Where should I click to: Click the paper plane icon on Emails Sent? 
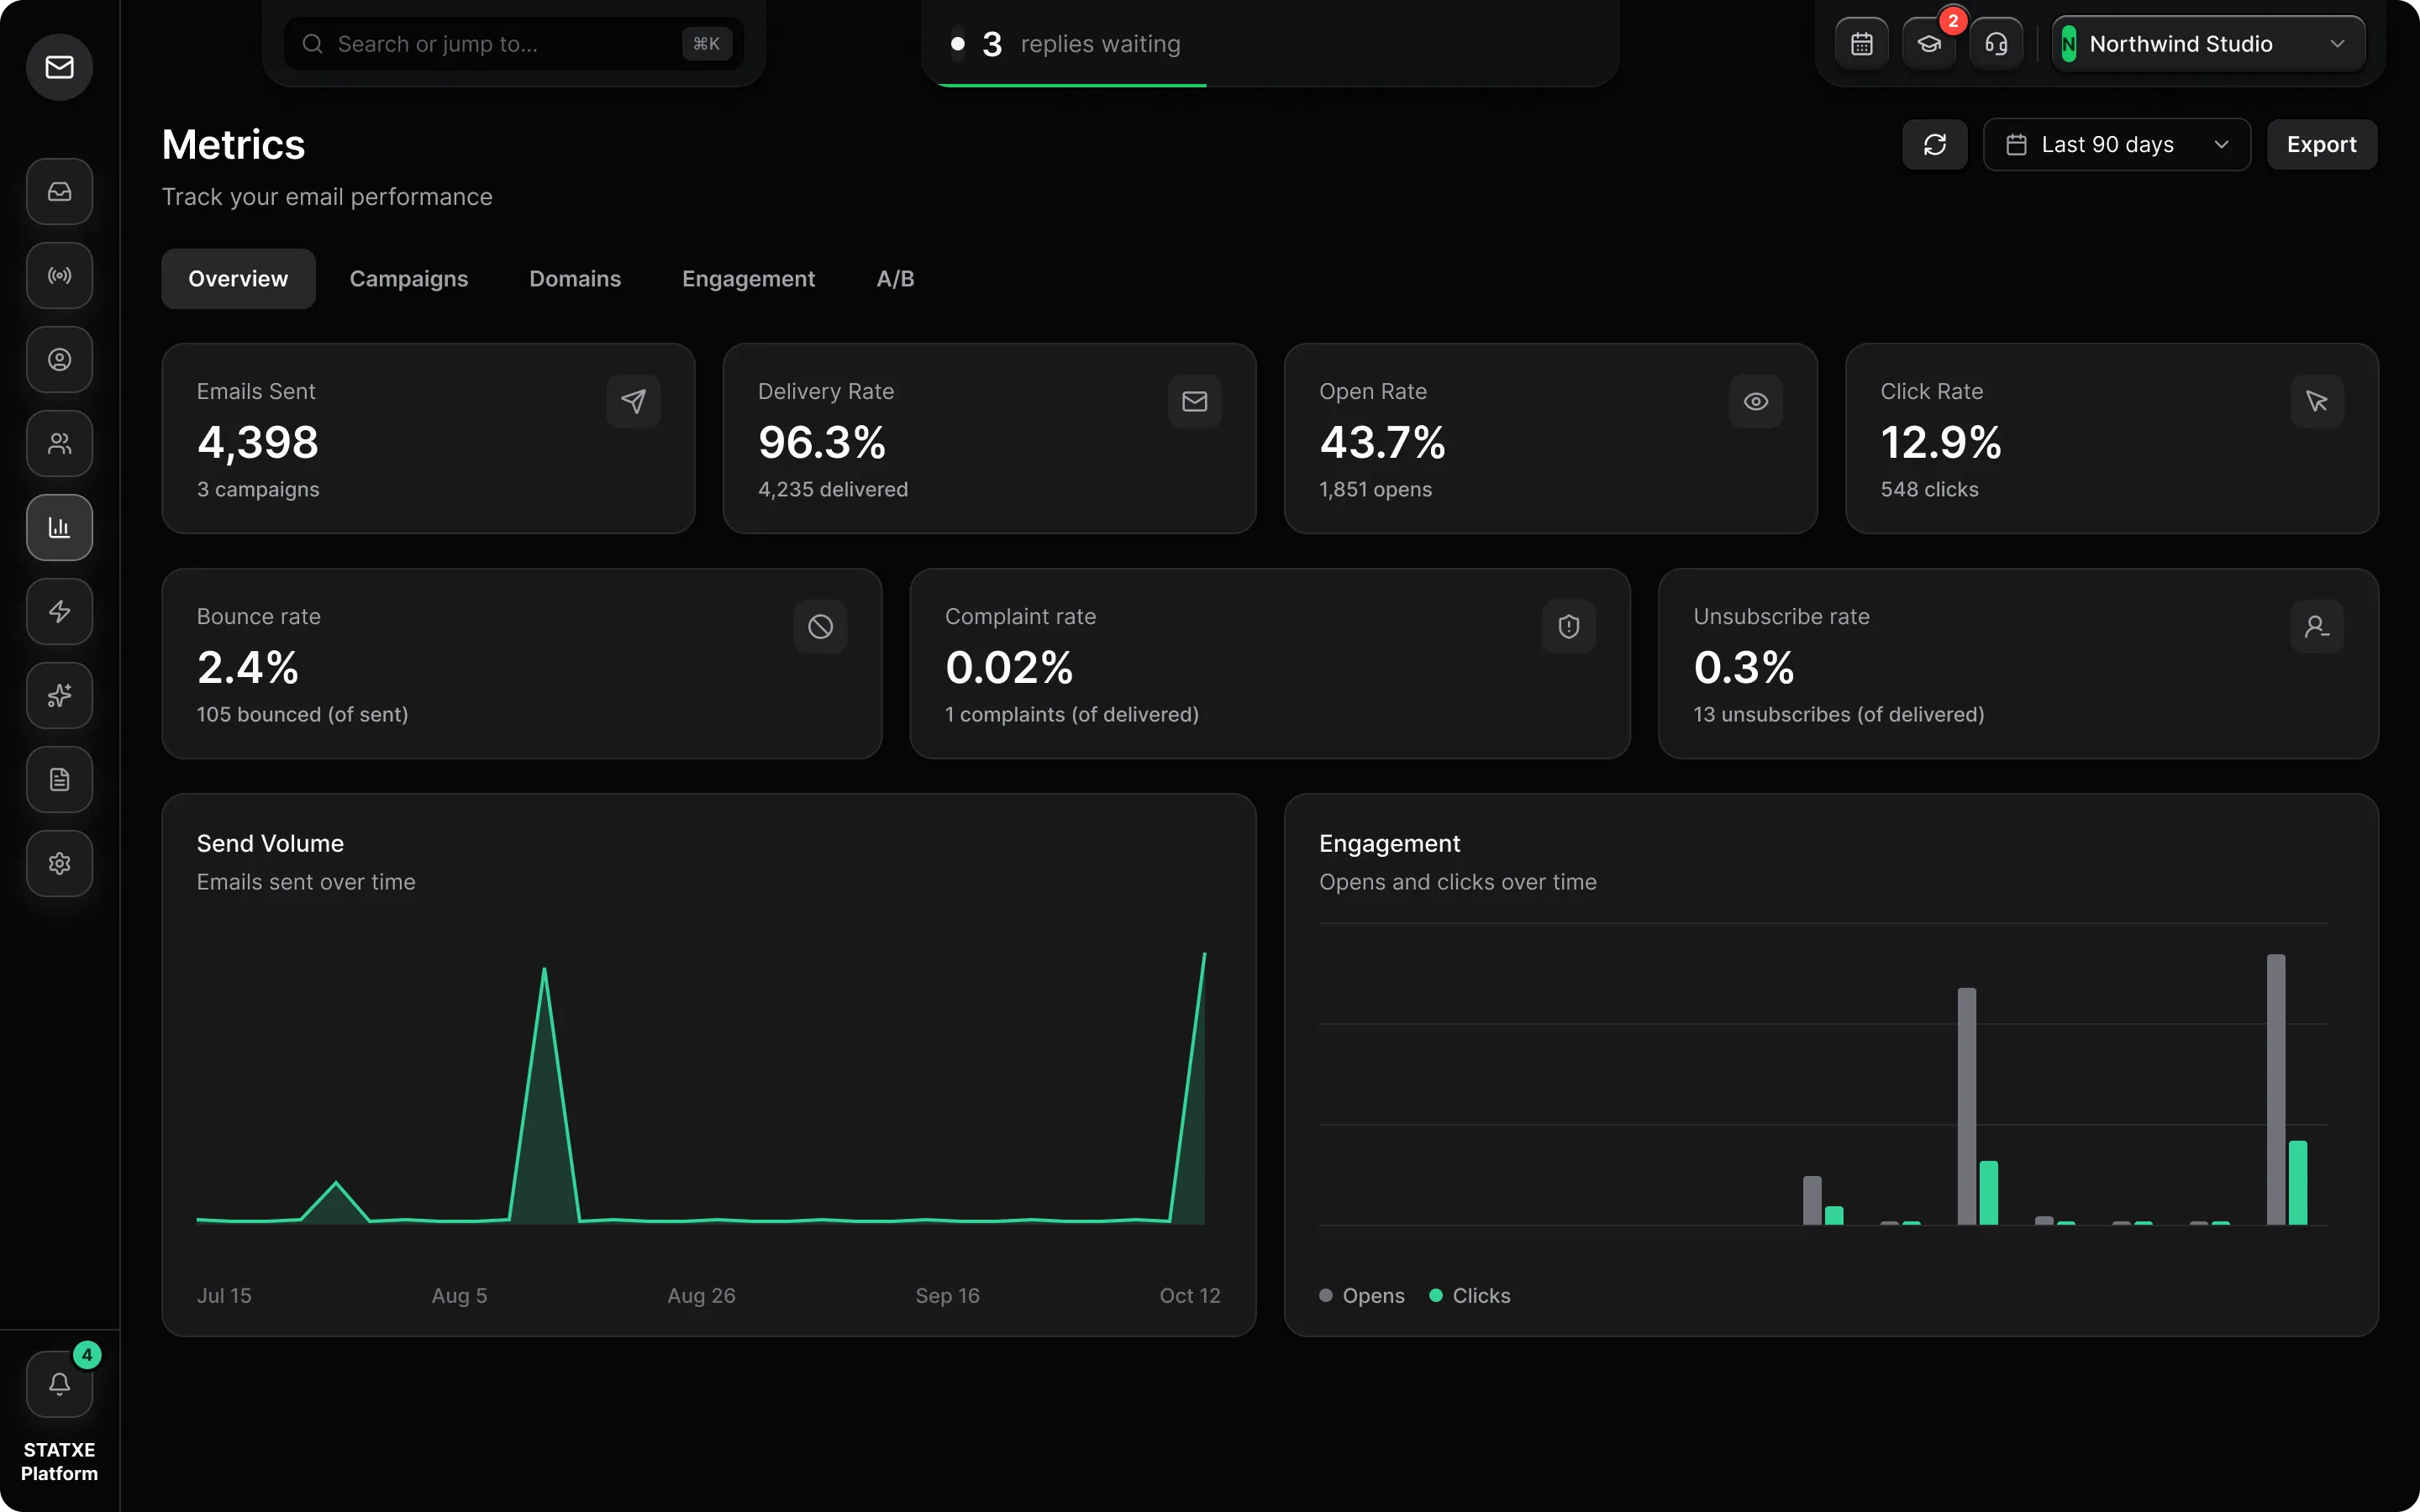[633, 402]
